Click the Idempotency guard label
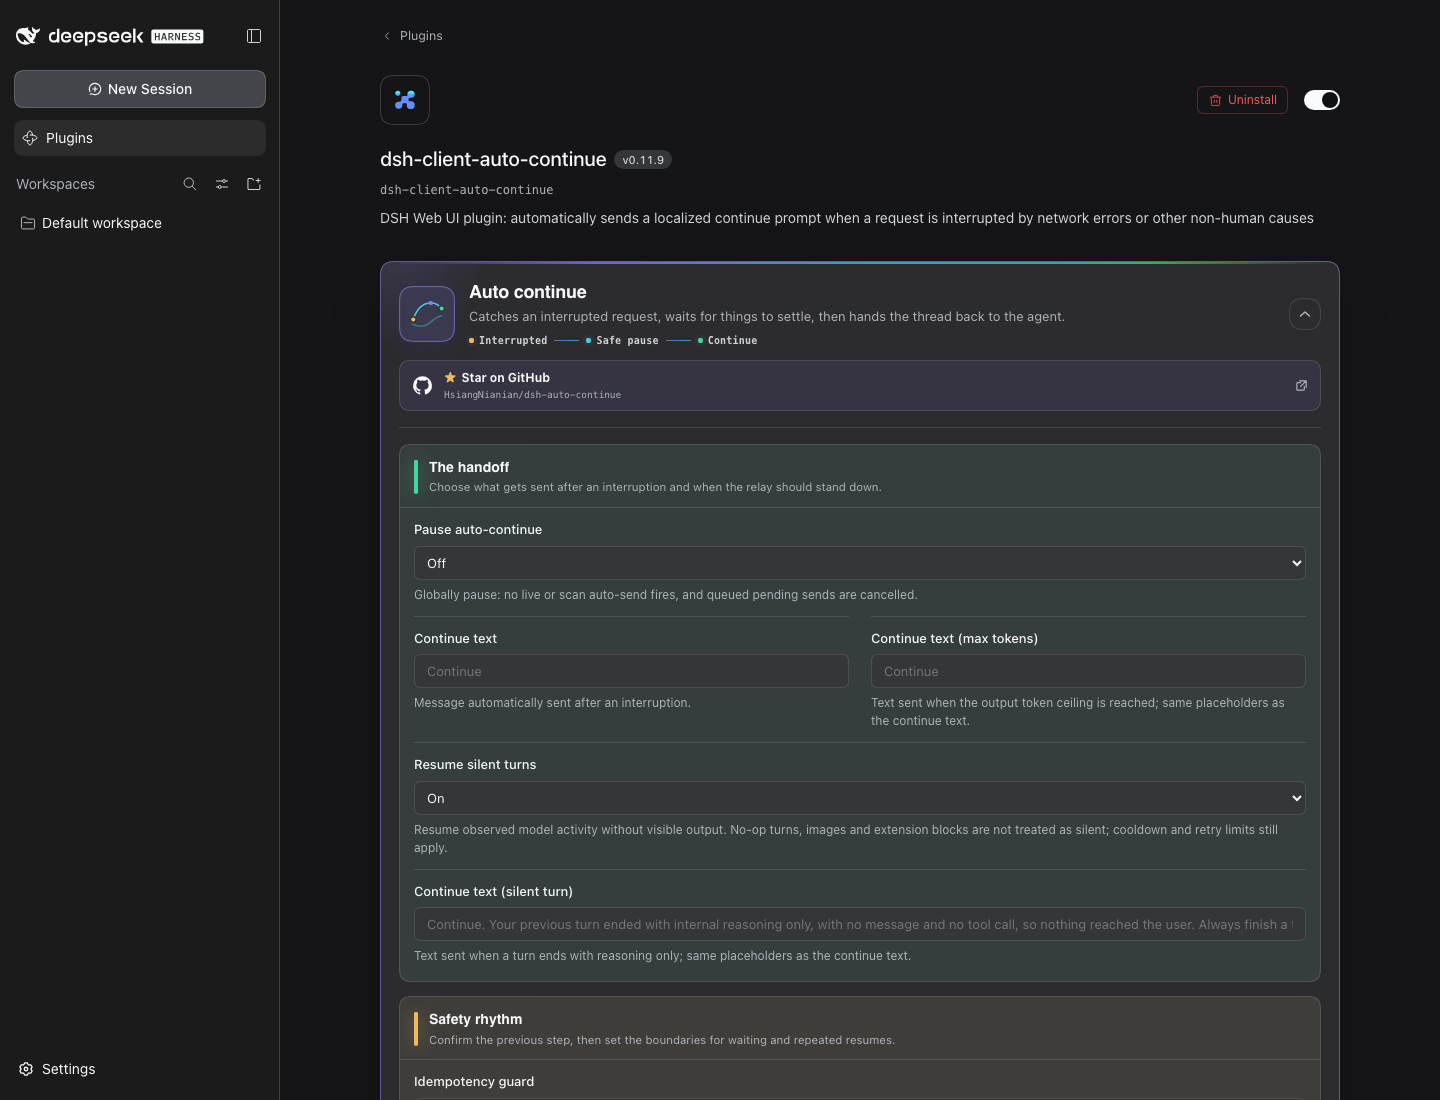 474,1082
